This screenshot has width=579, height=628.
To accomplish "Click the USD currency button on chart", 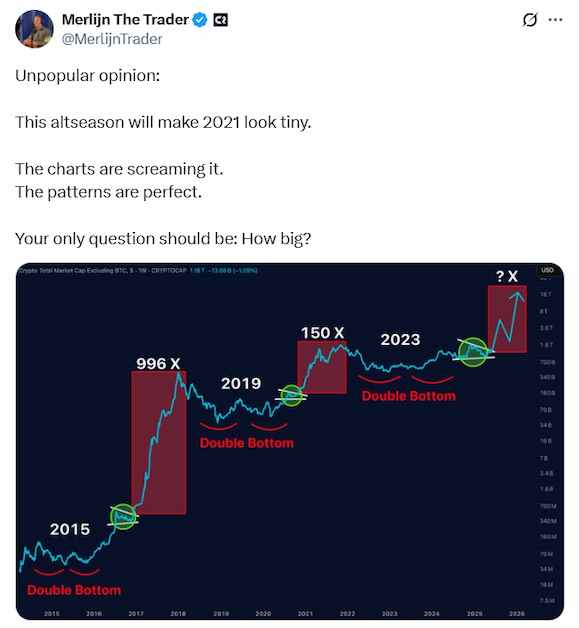I will pos(547,270).
